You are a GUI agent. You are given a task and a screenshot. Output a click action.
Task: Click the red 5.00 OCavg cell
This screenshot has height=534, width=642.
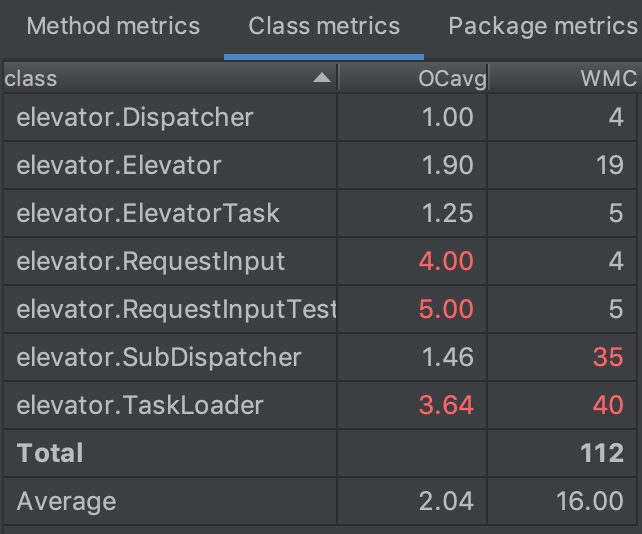point(446,309)
